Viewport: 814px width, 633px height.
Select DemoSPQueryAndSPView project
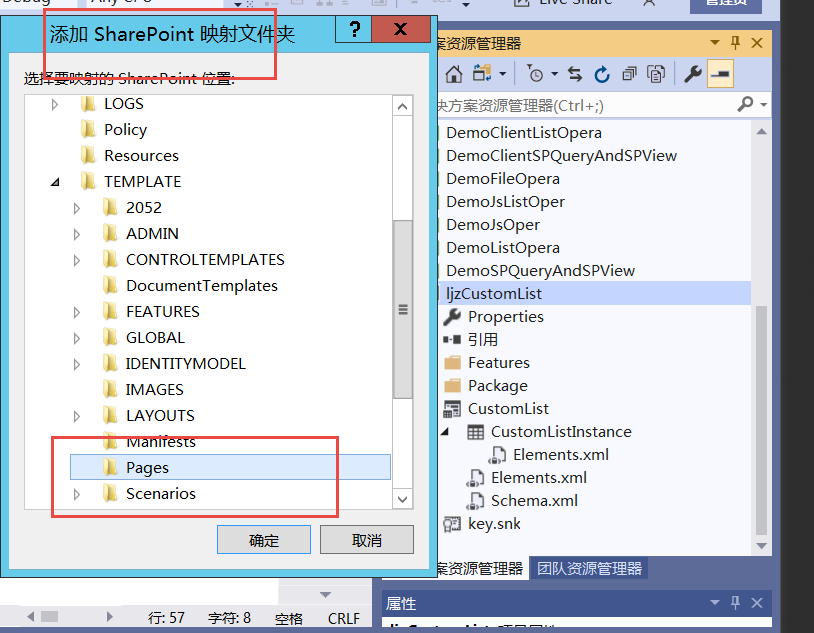(x=540, y=270)
